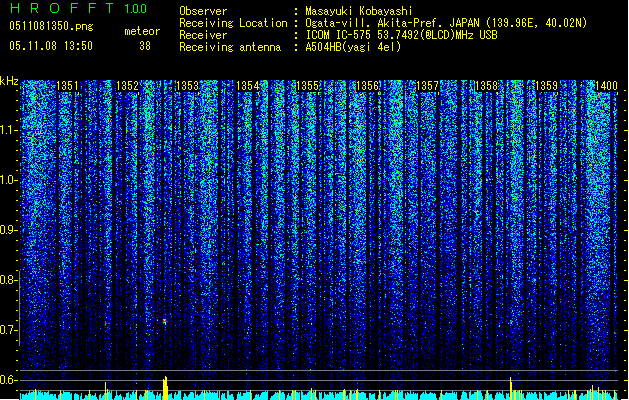Screen dimensions: 629x400
Task: Click the 1400 time marker
Action: [x=606, y=86]
